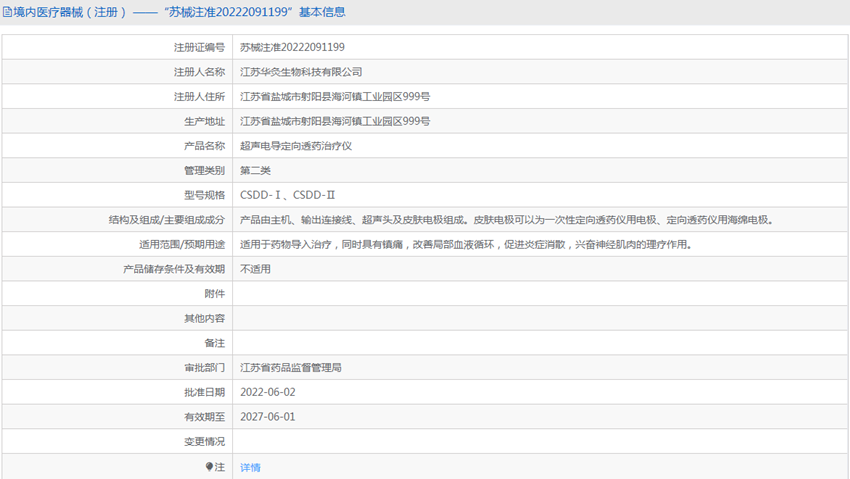Click the 变更情况 label
The width and height of the screenshot is (850, 479).
coord(204,442)
